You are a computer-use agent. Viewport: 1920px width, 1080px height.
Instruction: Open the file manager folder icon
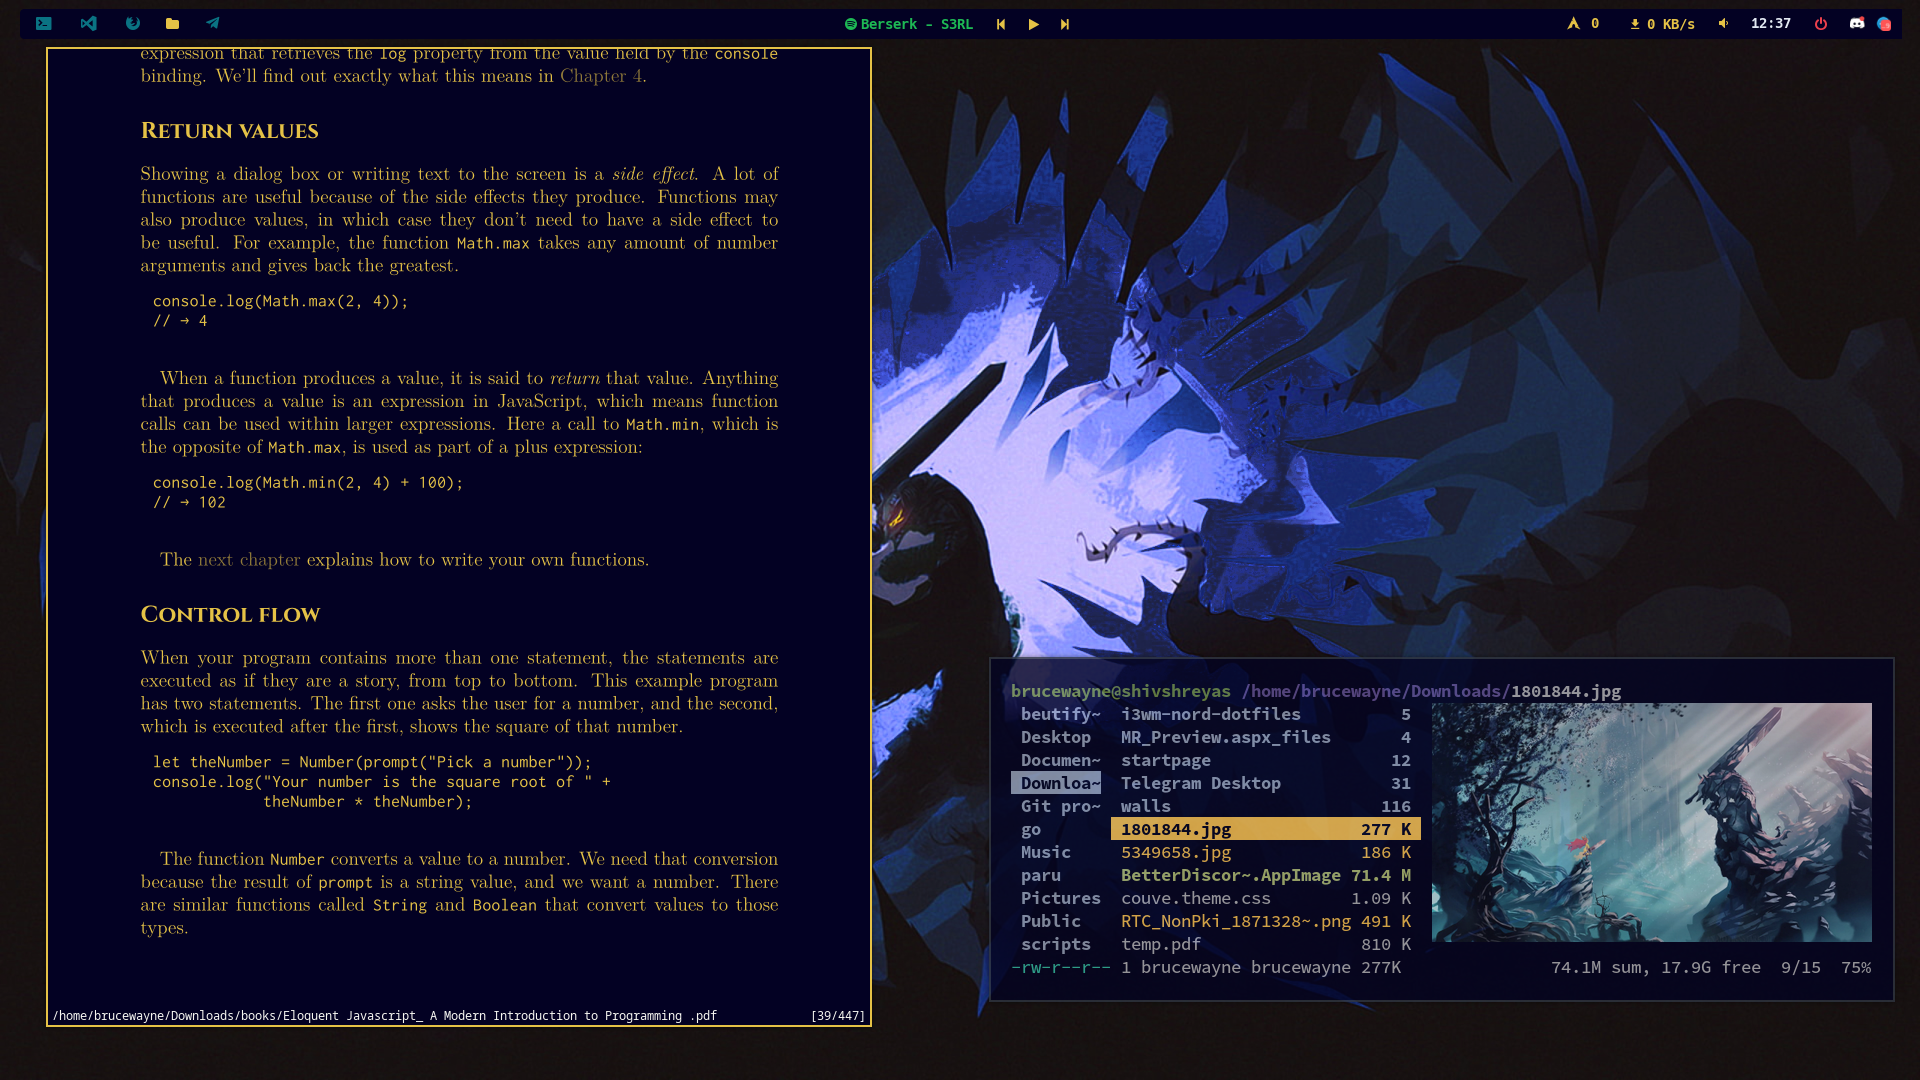pos(172,23)
